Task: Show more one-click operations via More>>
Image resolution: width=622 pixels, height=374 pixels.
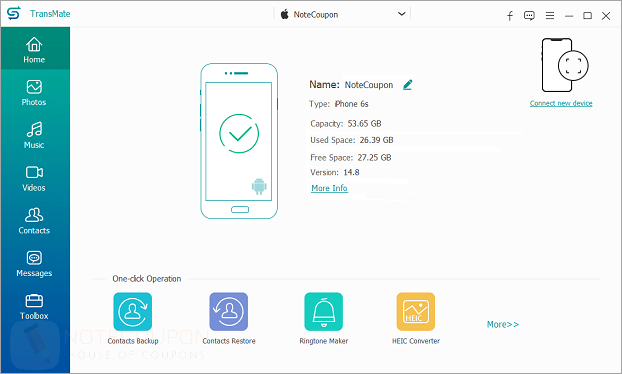Action: tap(503, 324)
